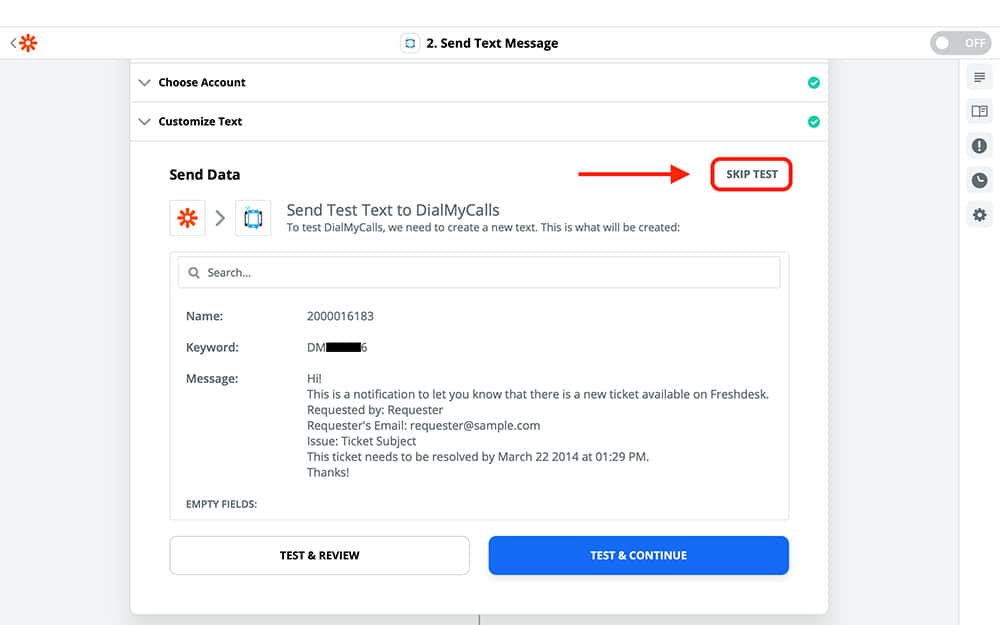This screenshot has width=1000, height=625.
Task: Click the DialMyCalls app icon beside Send Test
Action: click(253, 218)
